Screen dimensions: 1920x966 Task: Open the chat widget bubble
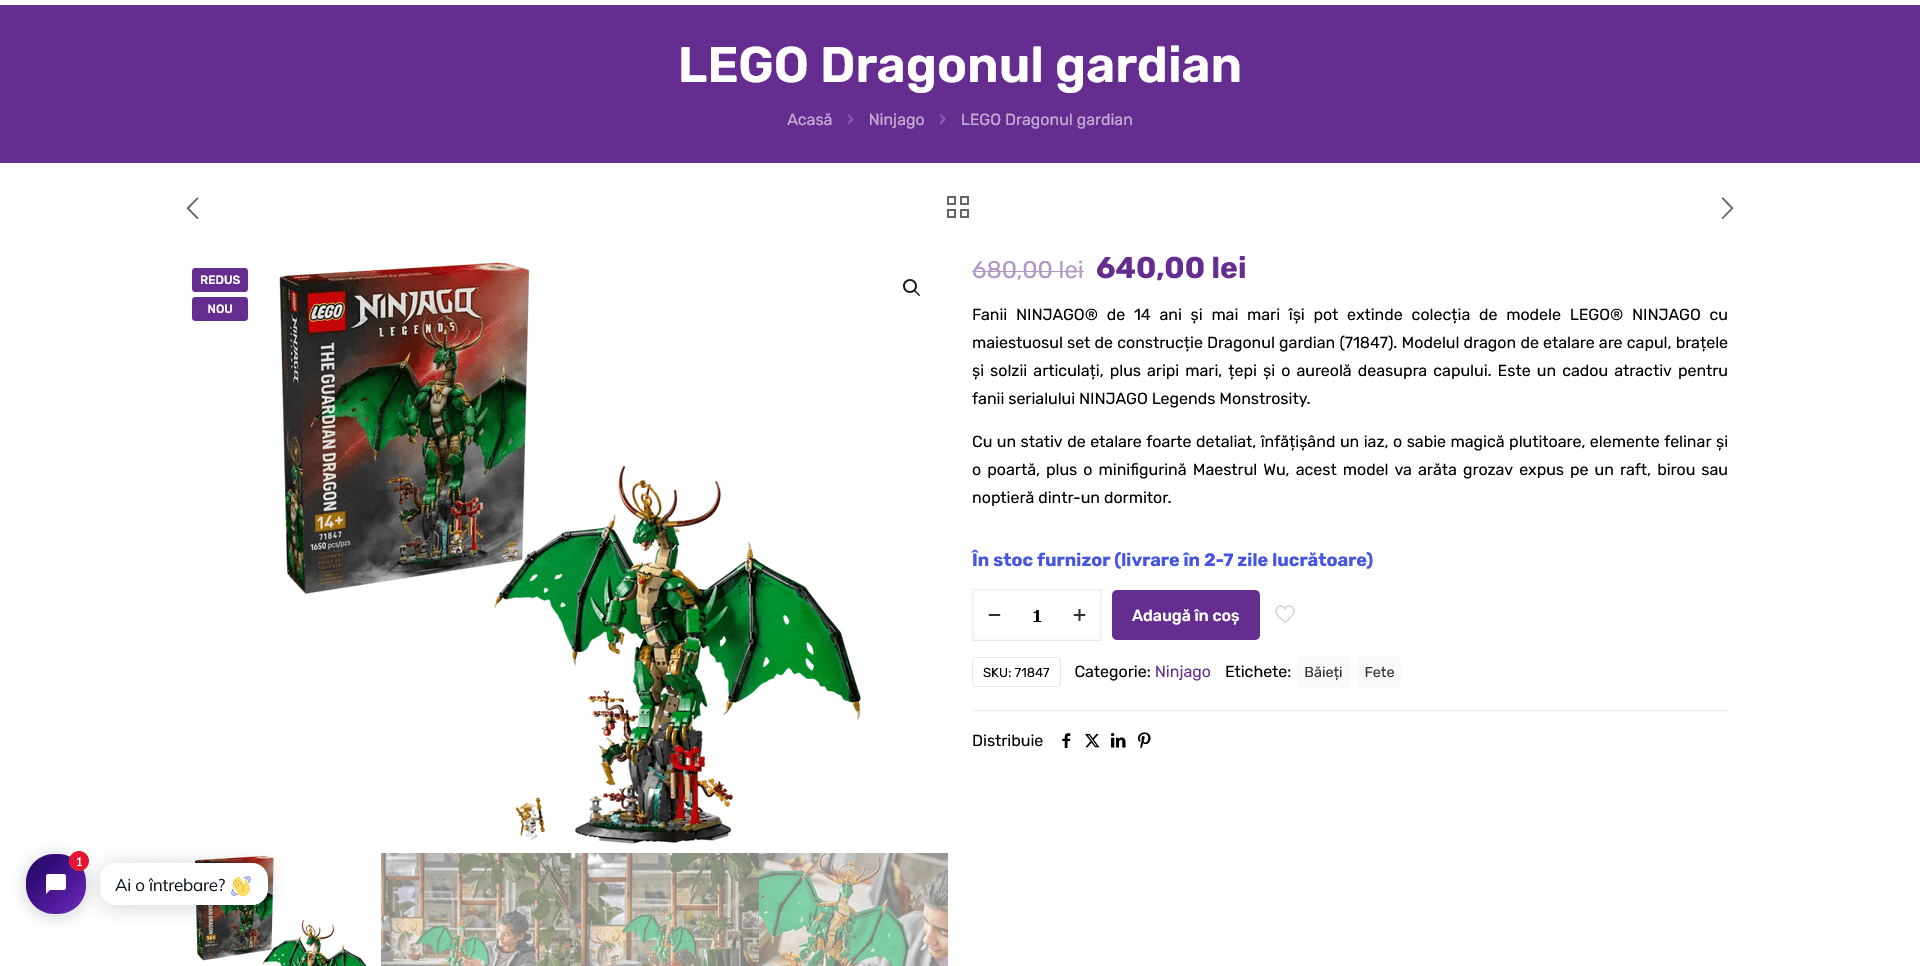pos(56,884)
